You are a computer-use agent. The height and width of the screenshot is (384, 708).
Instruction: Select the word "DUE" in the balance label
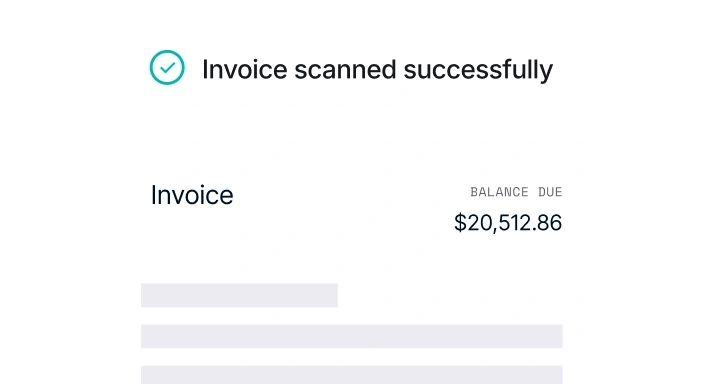tap(550, 192)
